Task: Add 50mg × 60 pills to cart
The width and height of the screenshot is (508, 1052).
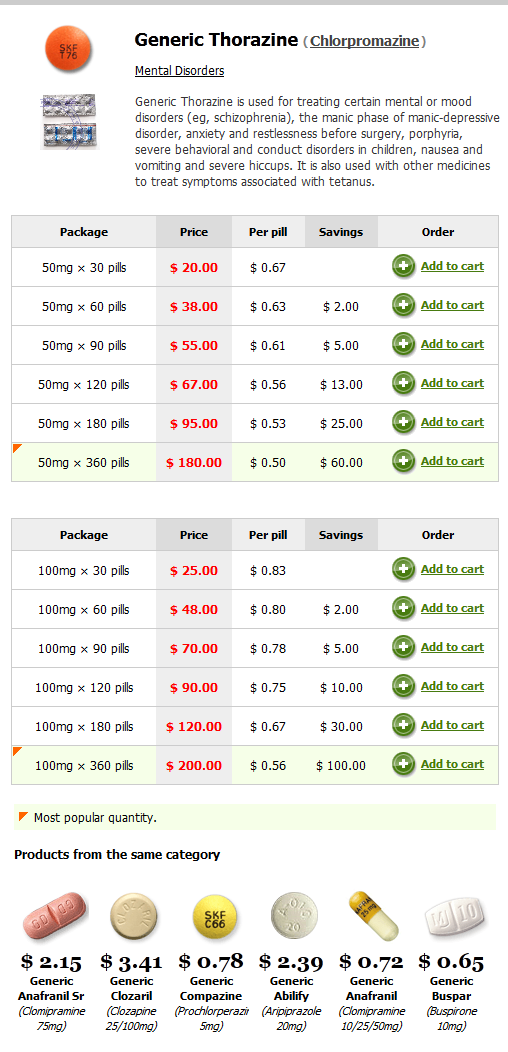Action: click(x=452, y=305)
